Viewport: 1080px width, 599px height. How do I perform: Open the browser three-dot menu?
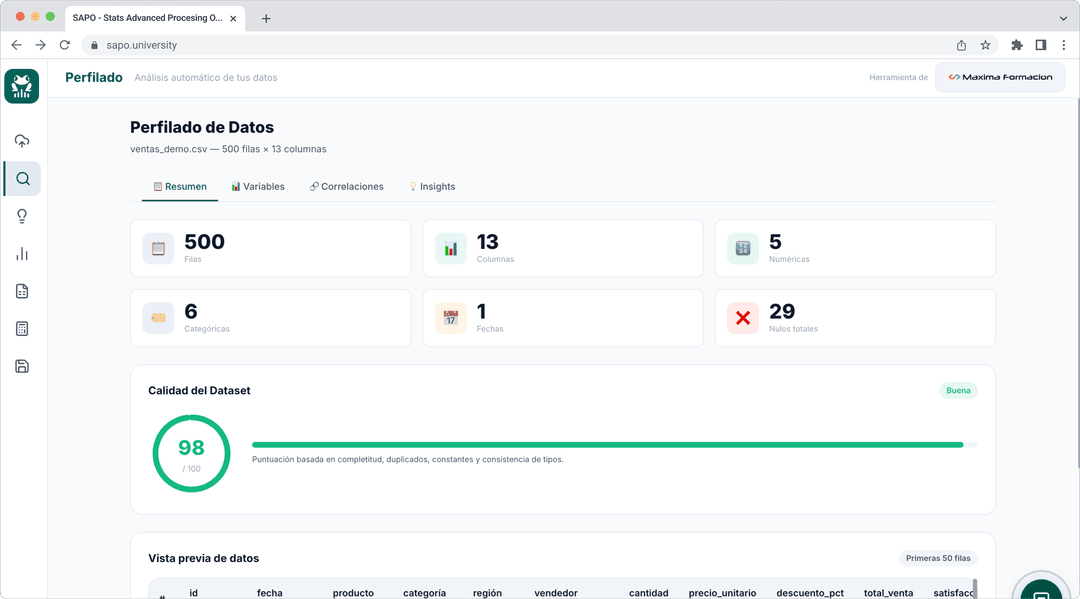1063,45
